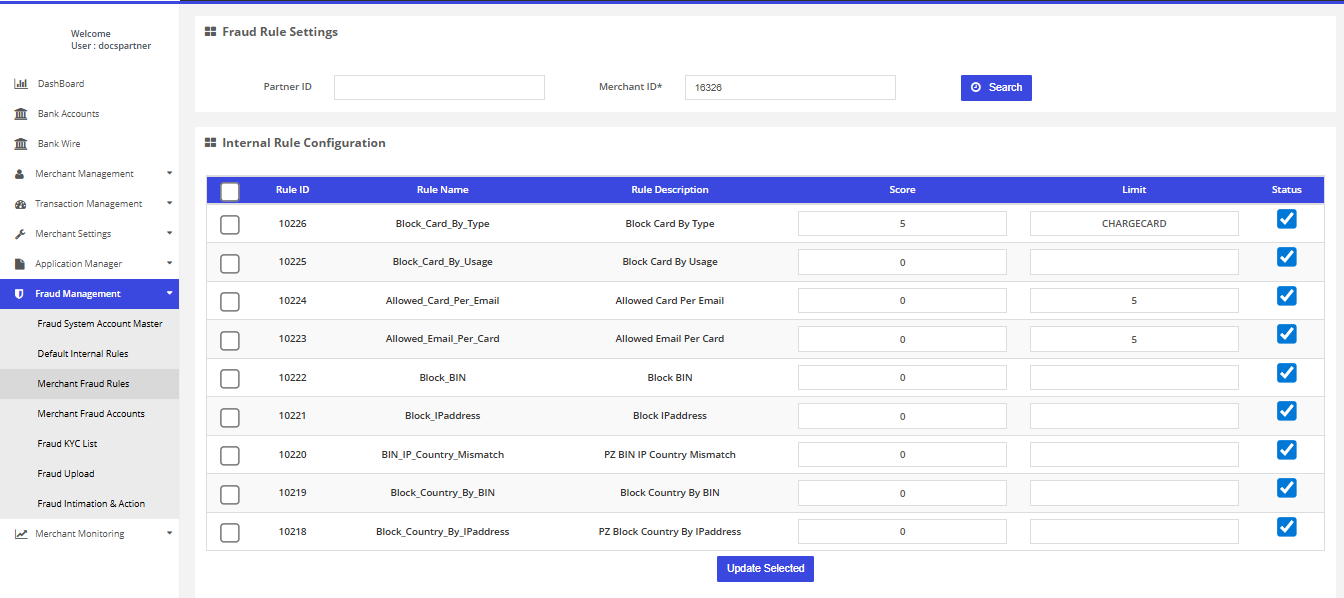Go to Fraud KYC List
1344x598 pixels.
click(67, 444)
